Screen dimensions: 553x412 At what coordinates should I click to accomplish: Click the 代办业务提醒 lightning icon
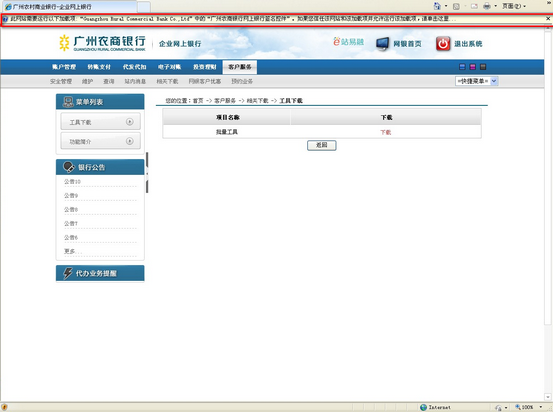(67, 273)
